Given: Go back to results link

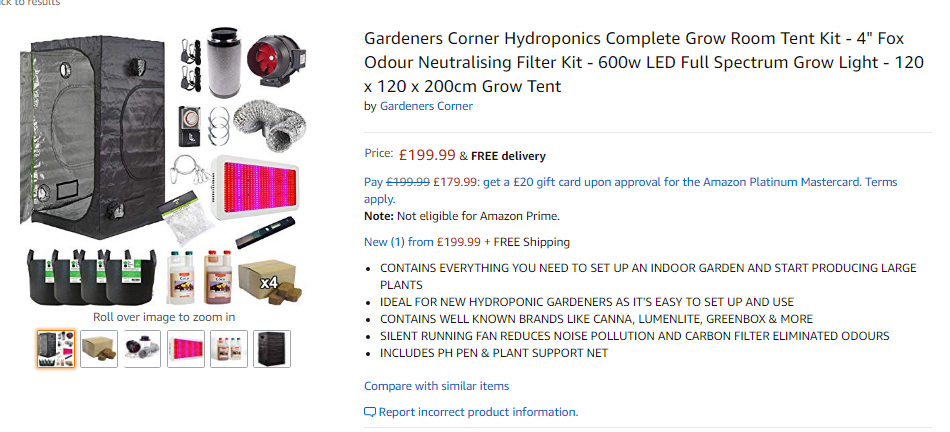Looking at the screenshot, I should [x=30, y=2].
